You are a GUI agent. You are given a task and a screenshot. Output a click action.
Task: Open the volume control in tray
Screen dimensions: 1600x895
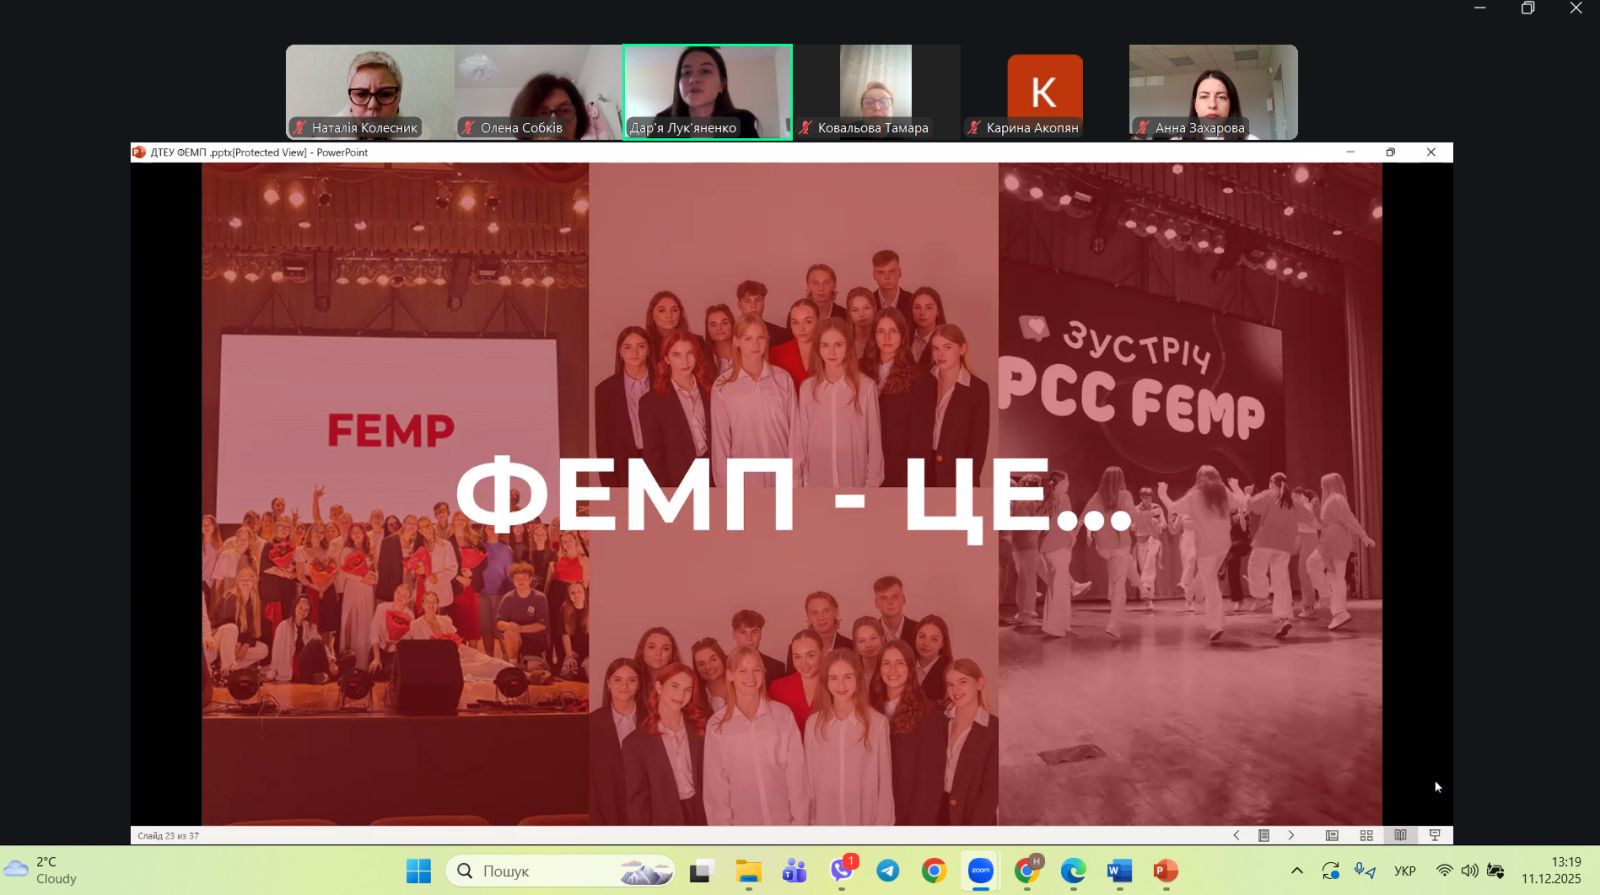click(x=1469, y=871)
